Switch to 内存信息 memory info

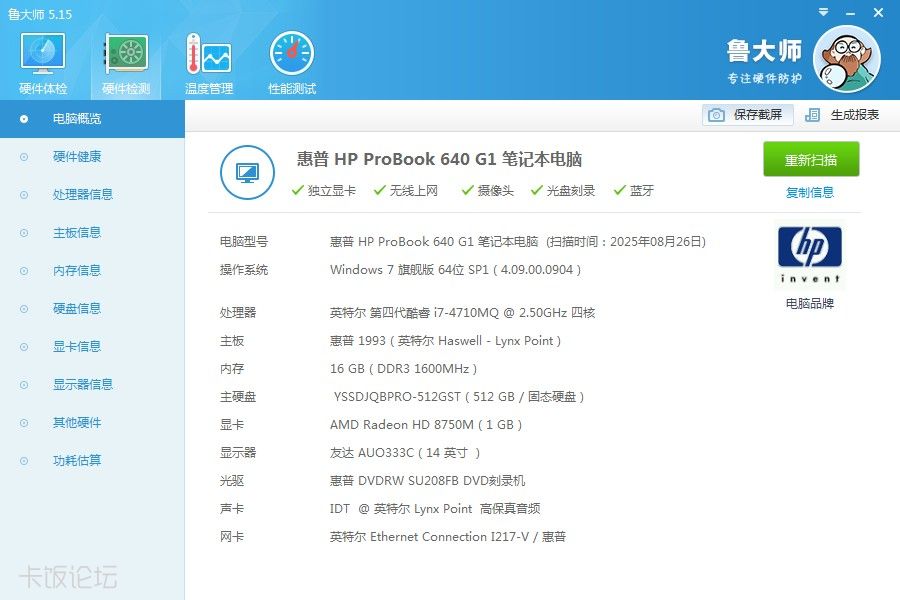tap(77, 271)
